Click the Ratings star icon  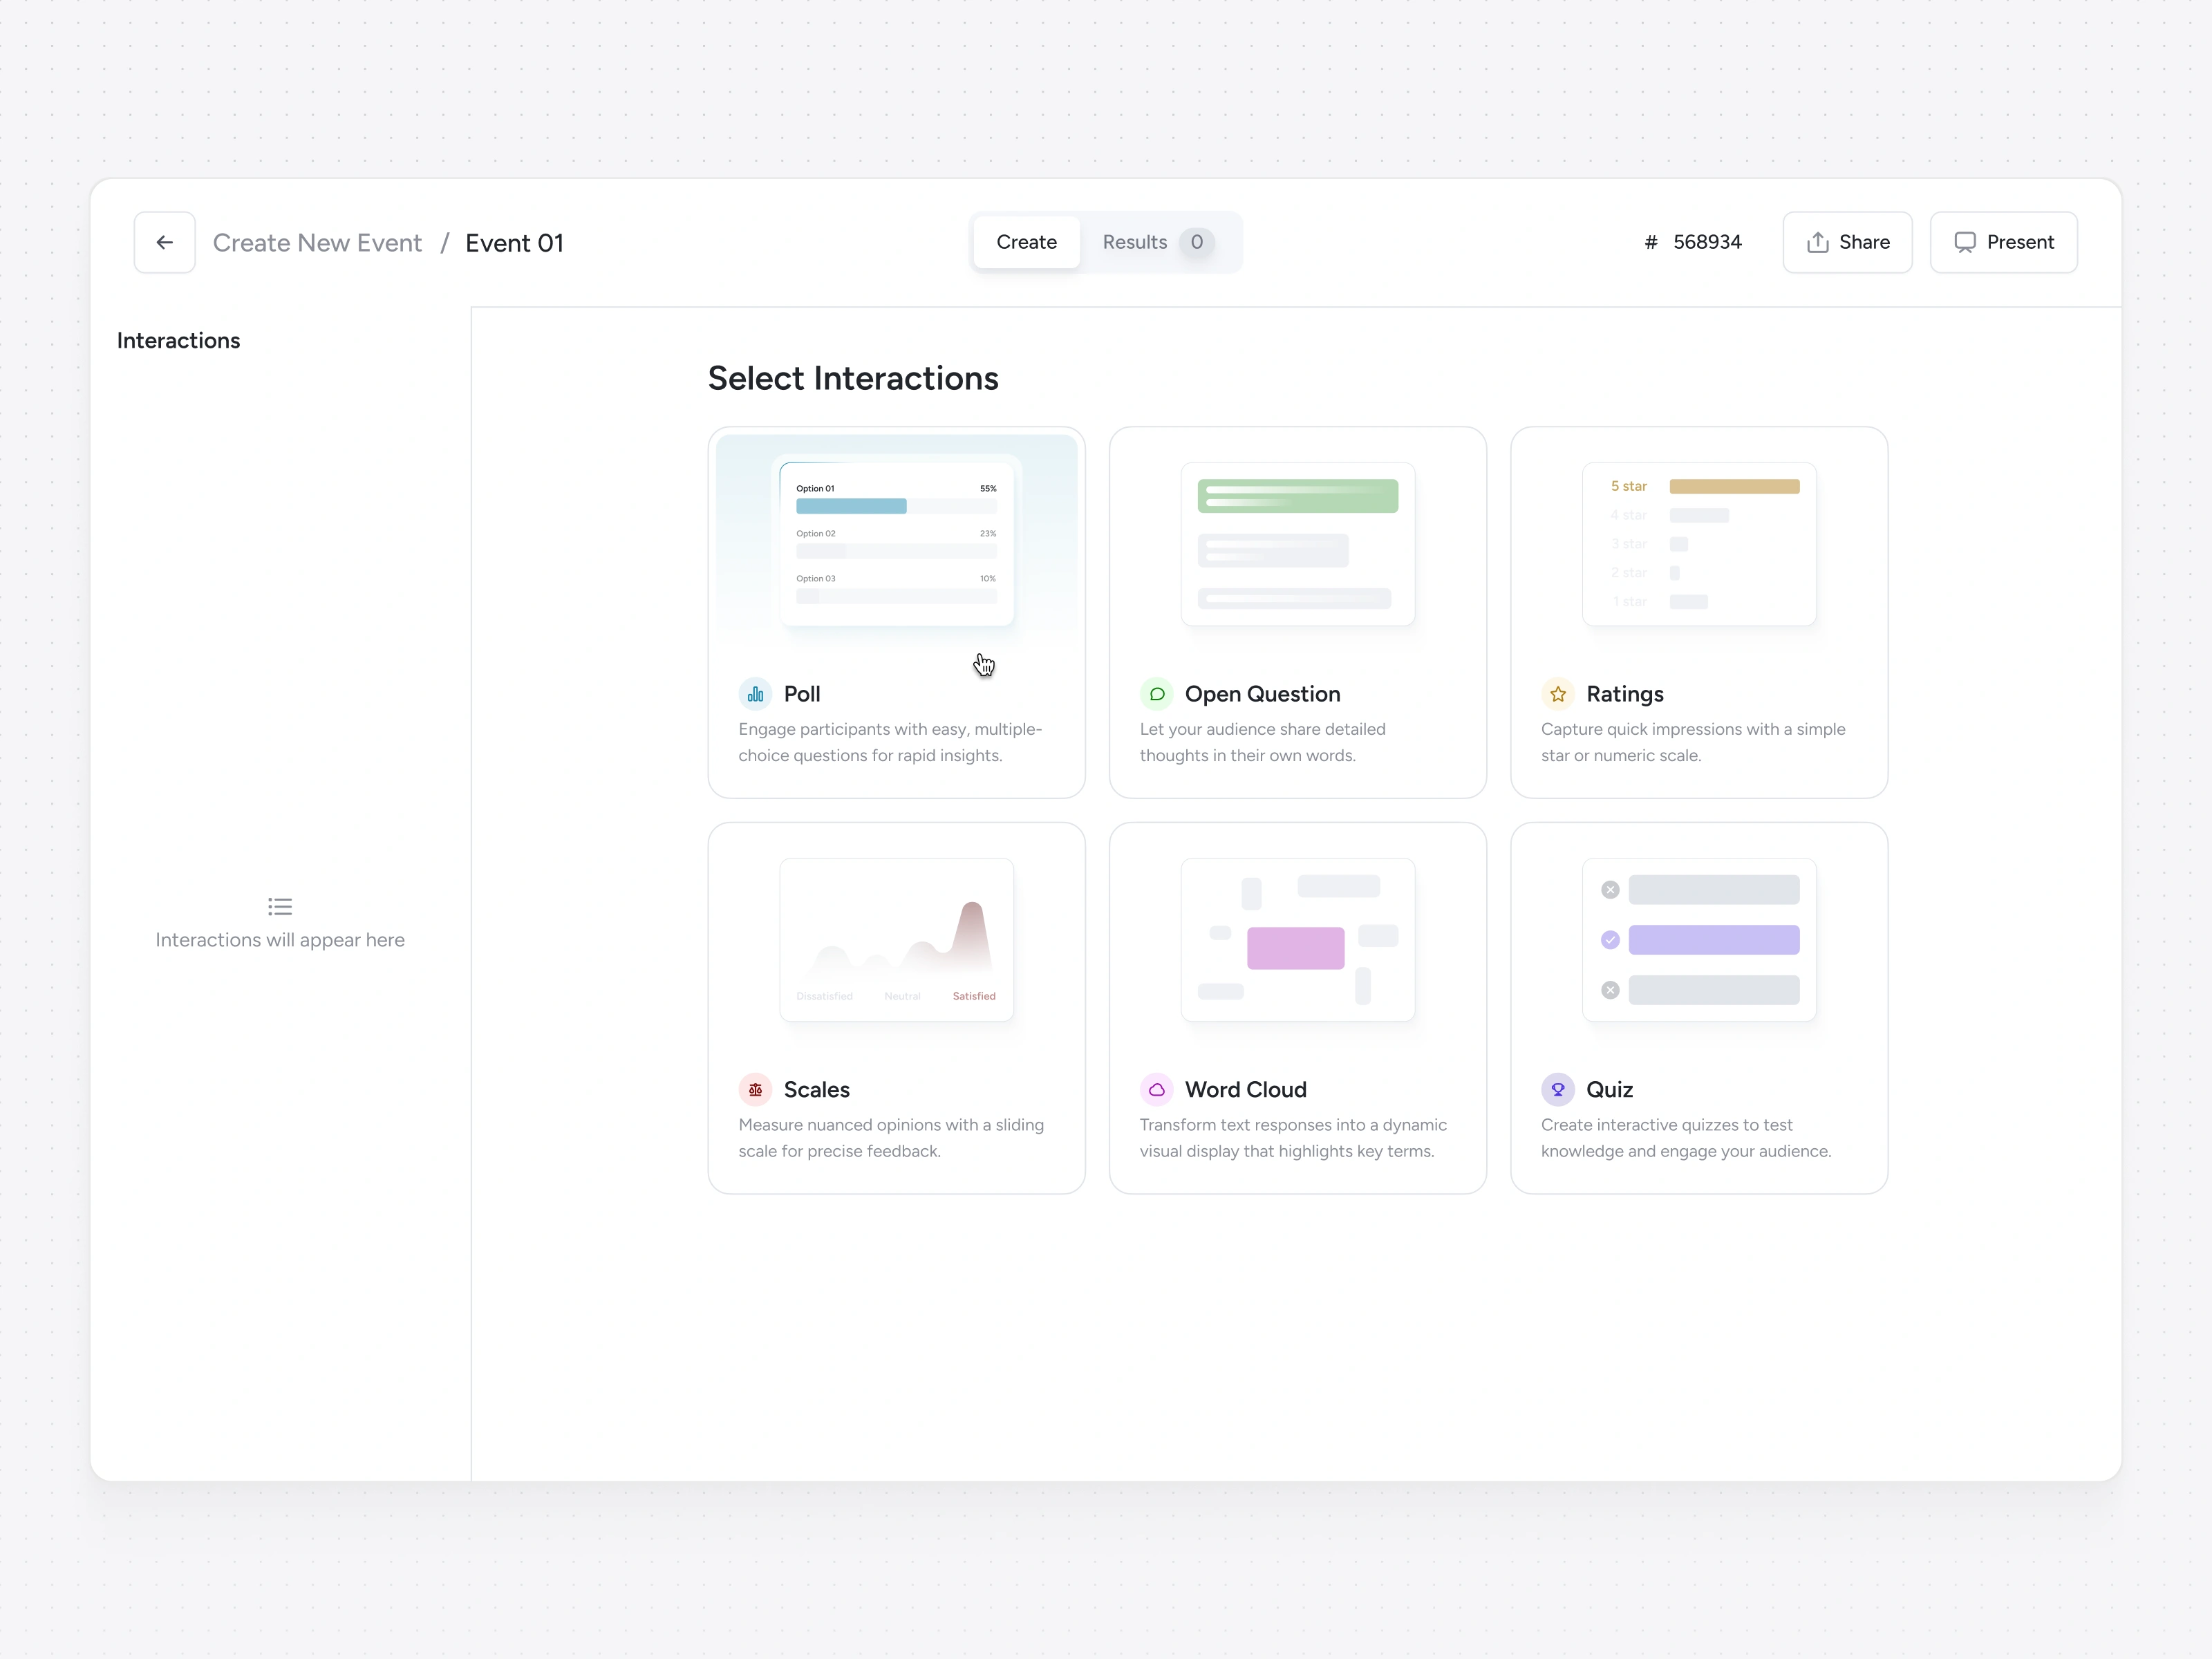click(x=1558, y=694)
